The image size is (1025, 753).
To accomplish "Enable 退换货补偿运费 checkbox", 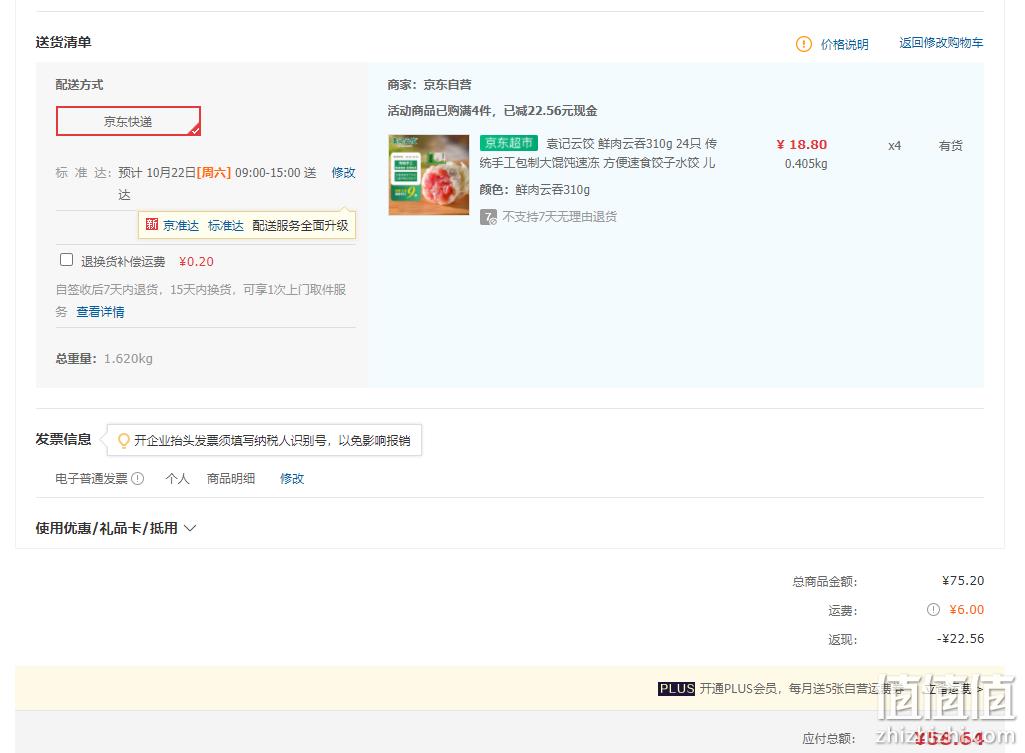I will [66, 259].
